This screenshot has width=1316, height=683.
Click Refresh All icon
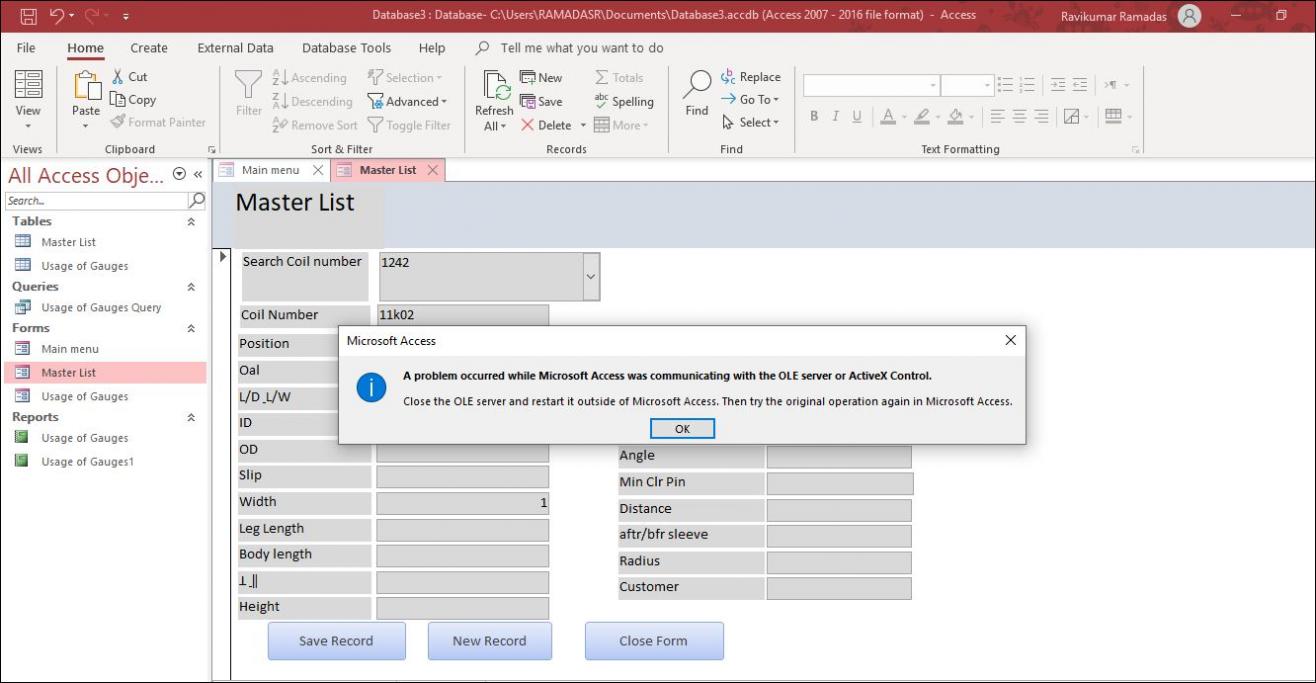tap(494, 85)
